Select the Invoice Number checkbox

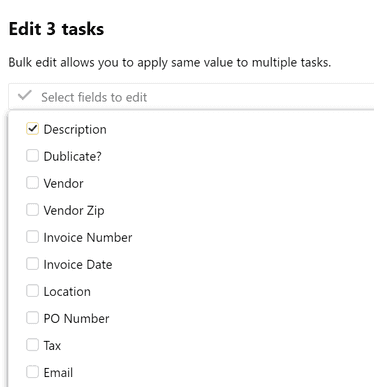tap(32, 237)
